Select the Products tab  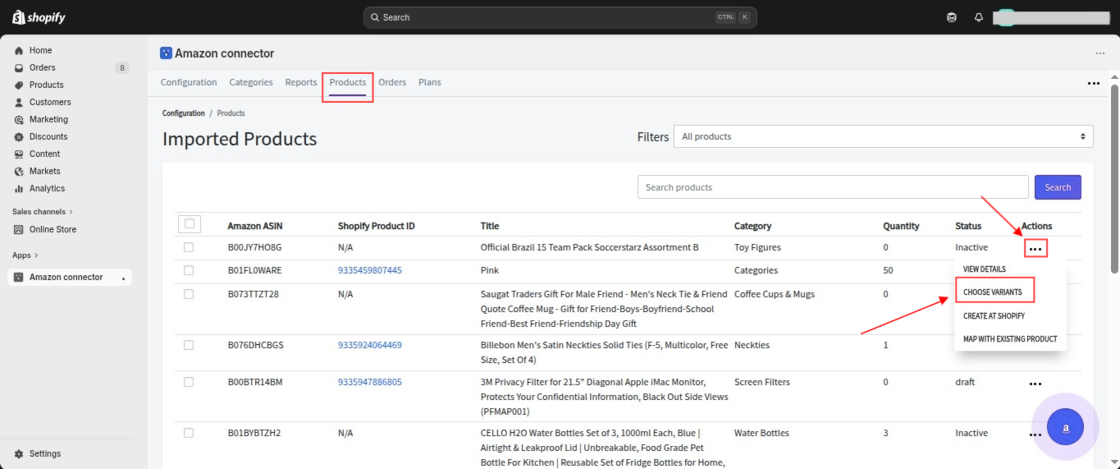click(x=348, y=82)
